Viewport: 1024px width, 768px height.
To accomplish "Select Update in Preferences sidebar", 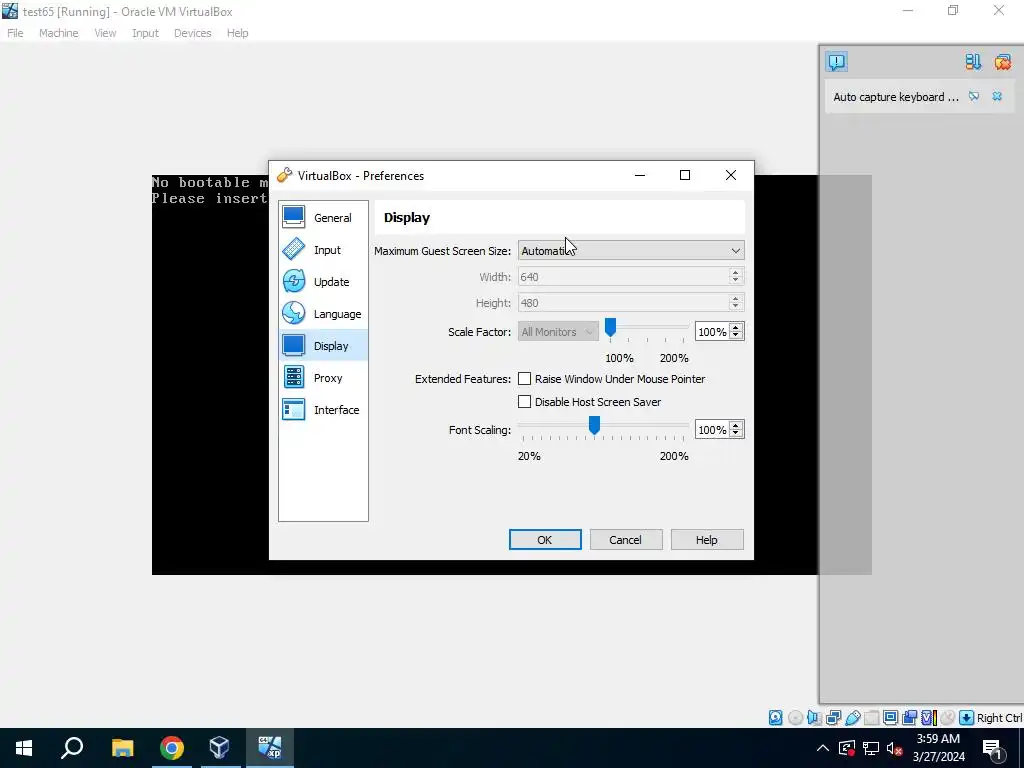I will [x=323, y=281].
